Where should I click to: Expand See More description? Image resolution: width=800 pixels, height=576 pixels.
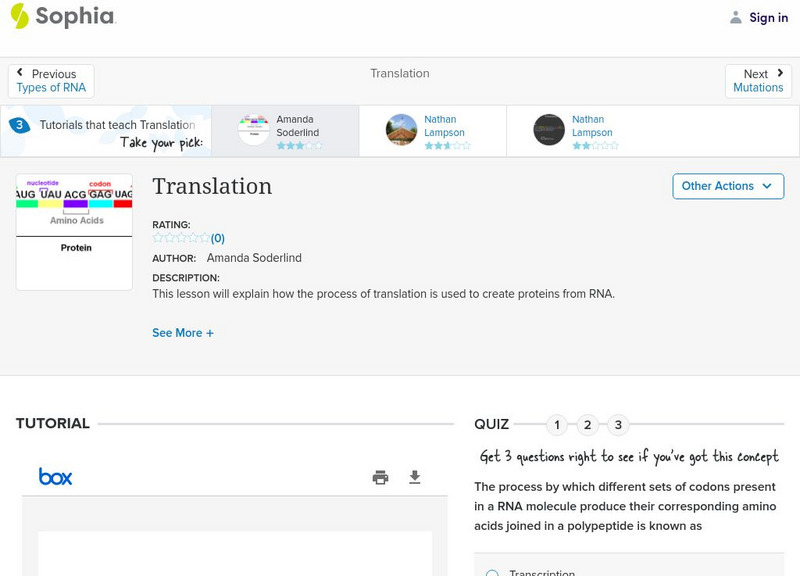tap(183, 333)
